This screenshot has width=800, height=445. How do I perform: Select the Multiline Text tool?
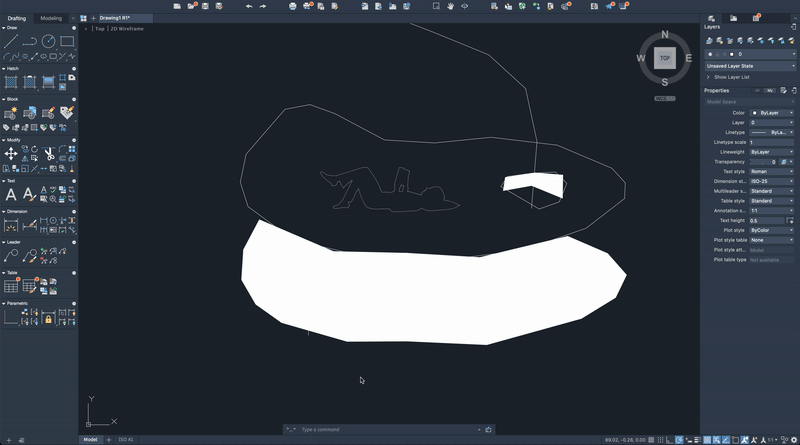pos(11,195)
